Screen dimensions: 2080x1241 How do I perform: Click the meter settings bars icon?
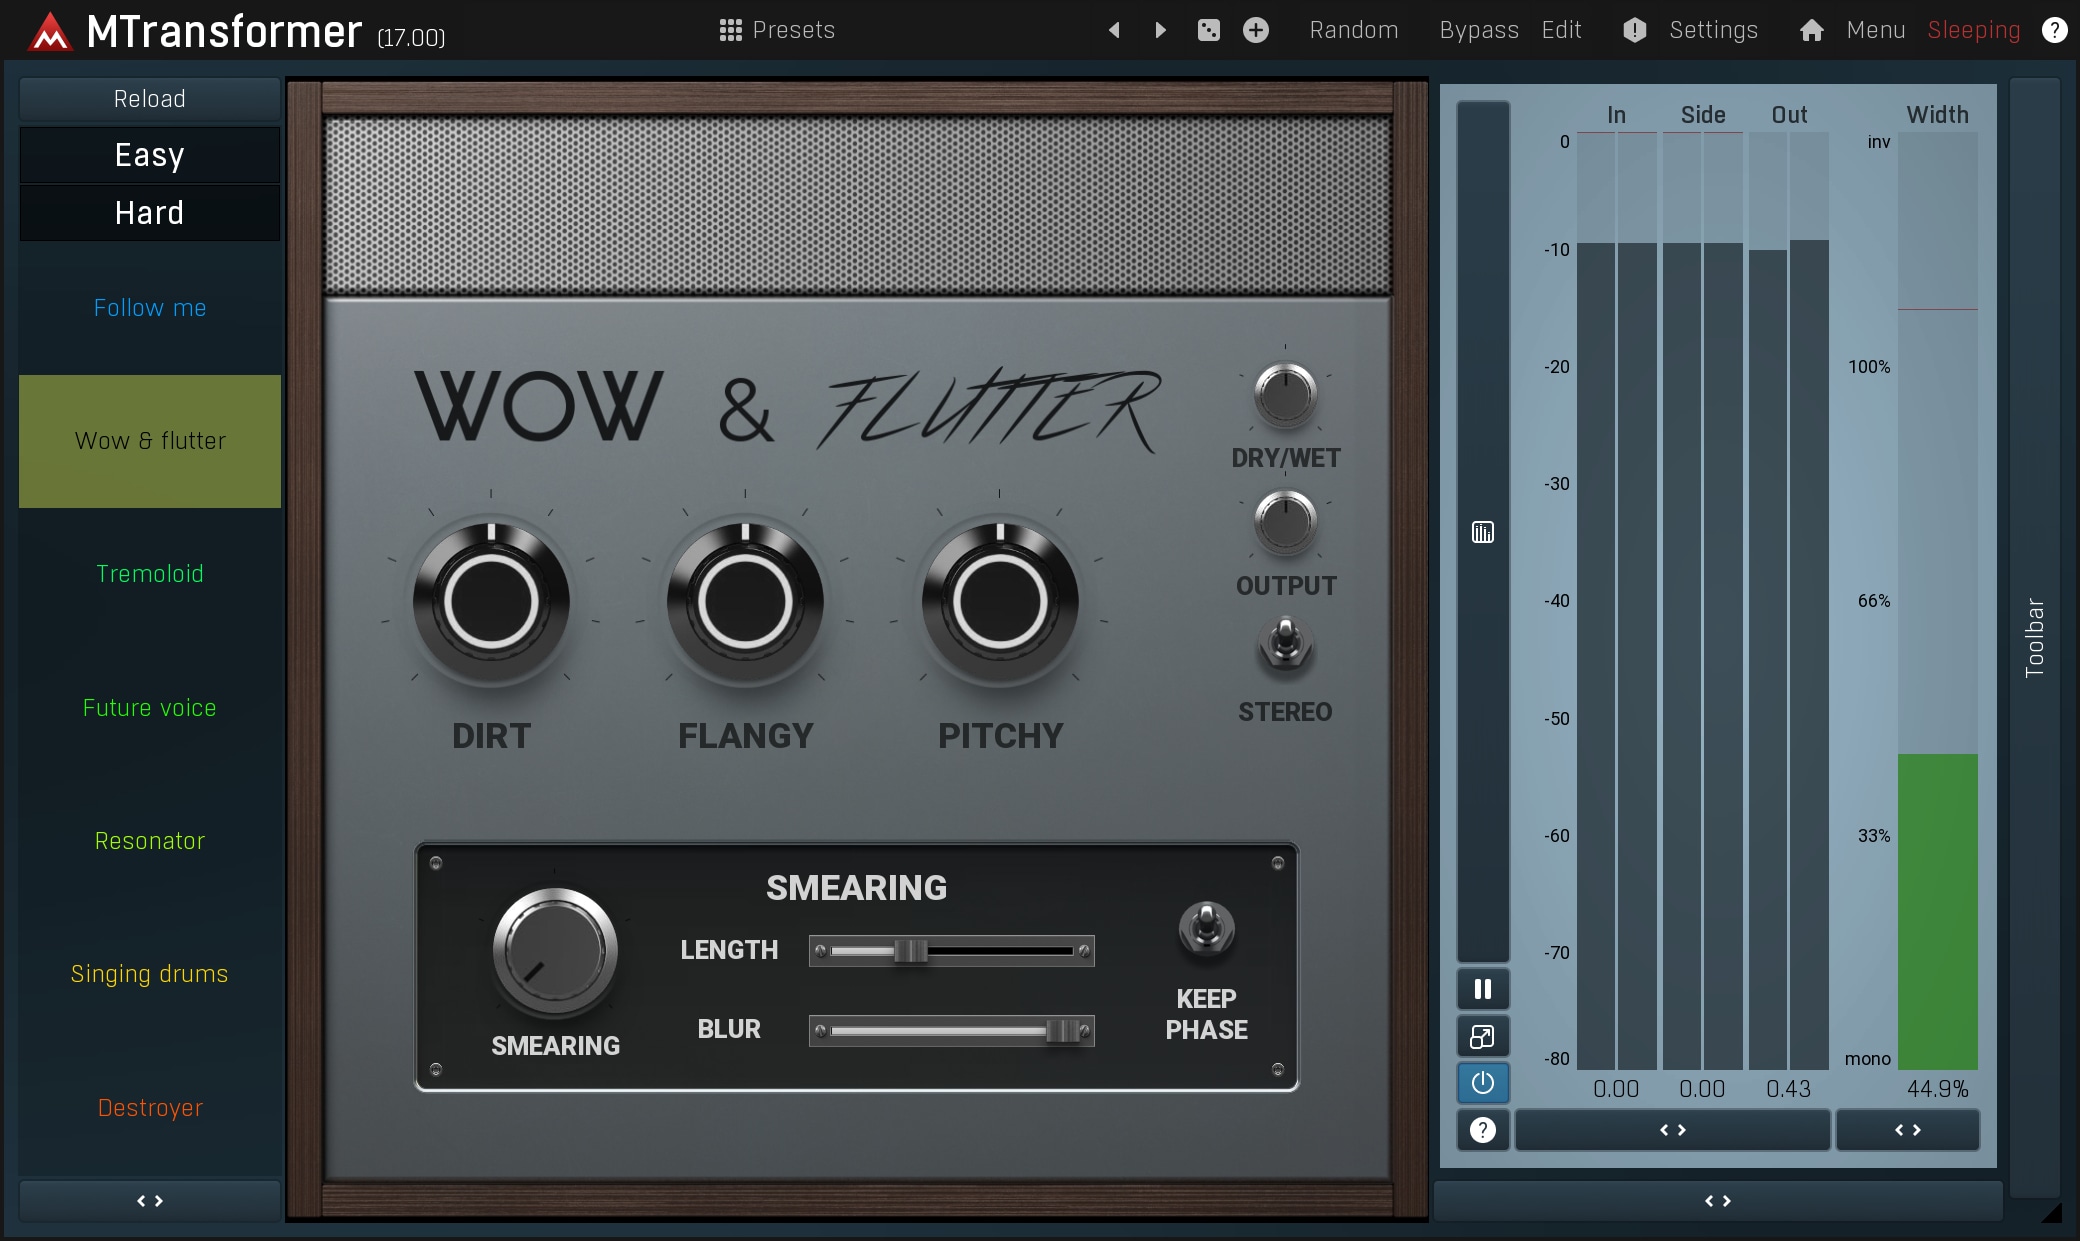pos(1483,532)
